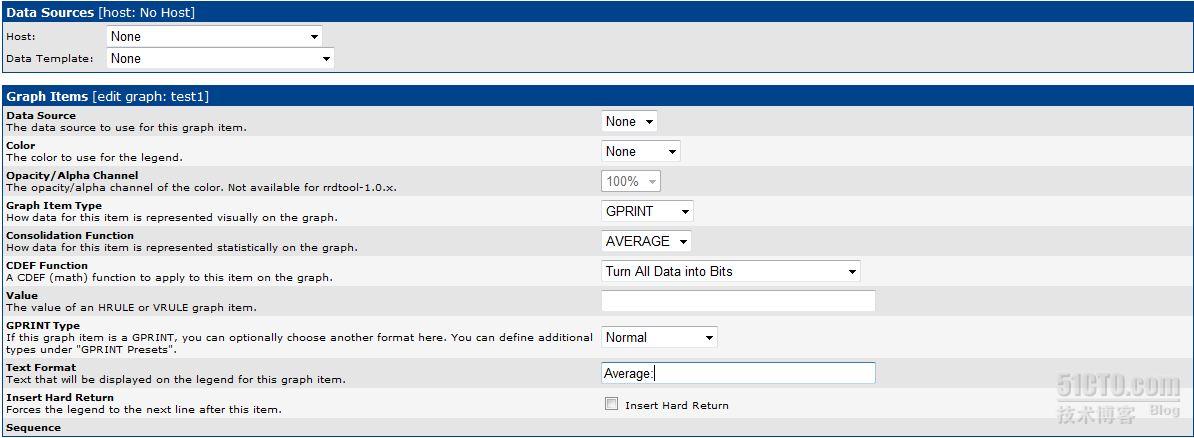This screenshot has width=1194, height=438.
Task: Click the Value input field
Action: click(739, 301)
